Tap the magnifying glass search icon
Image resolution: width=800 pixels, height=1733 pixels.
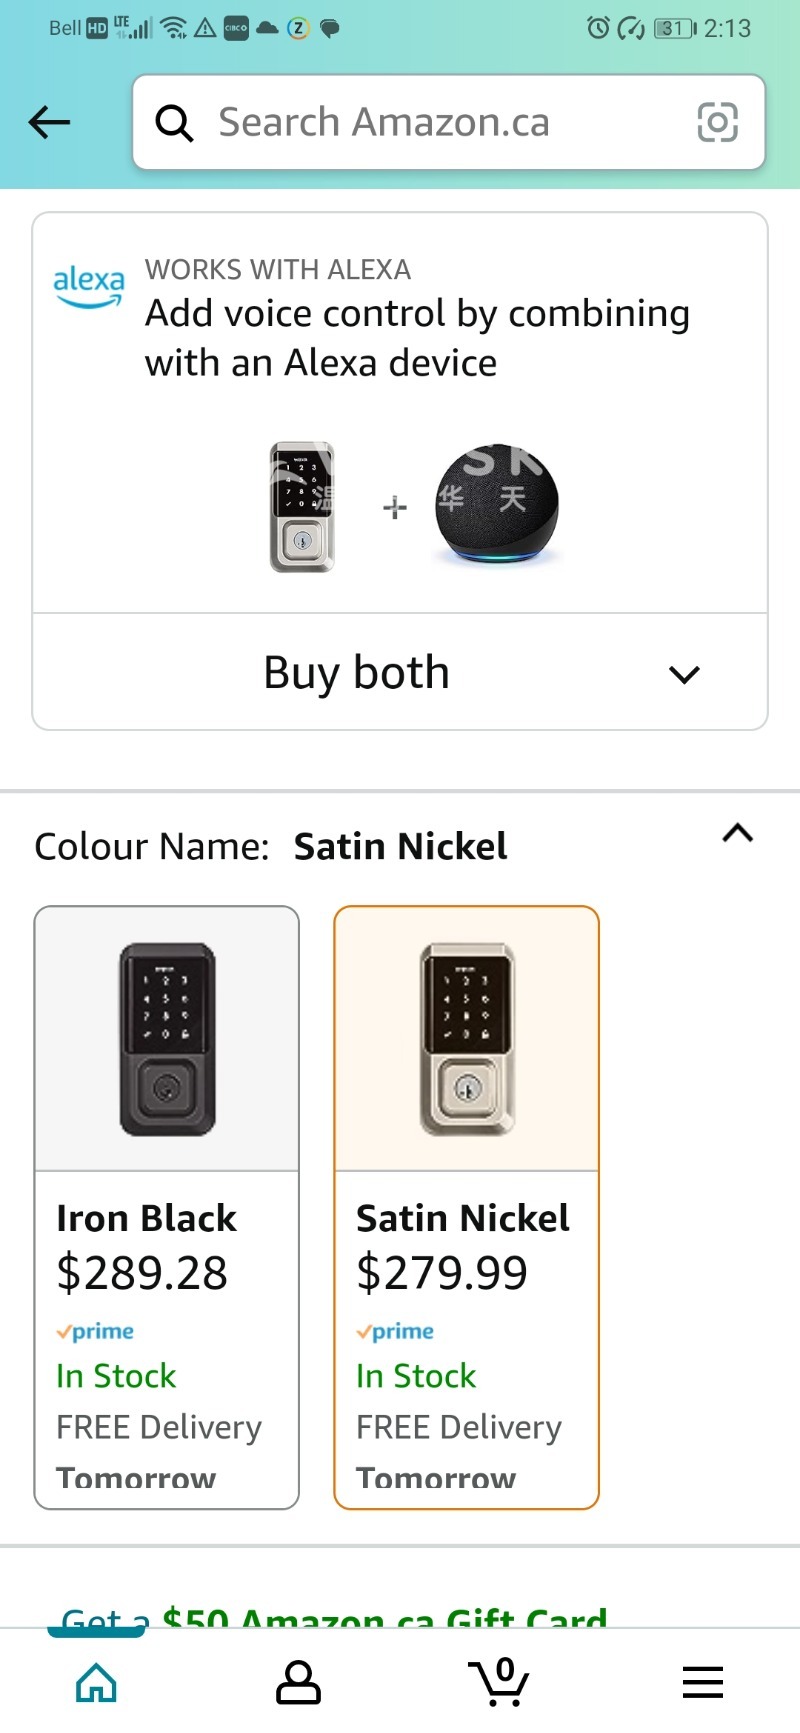pos(175,122)
